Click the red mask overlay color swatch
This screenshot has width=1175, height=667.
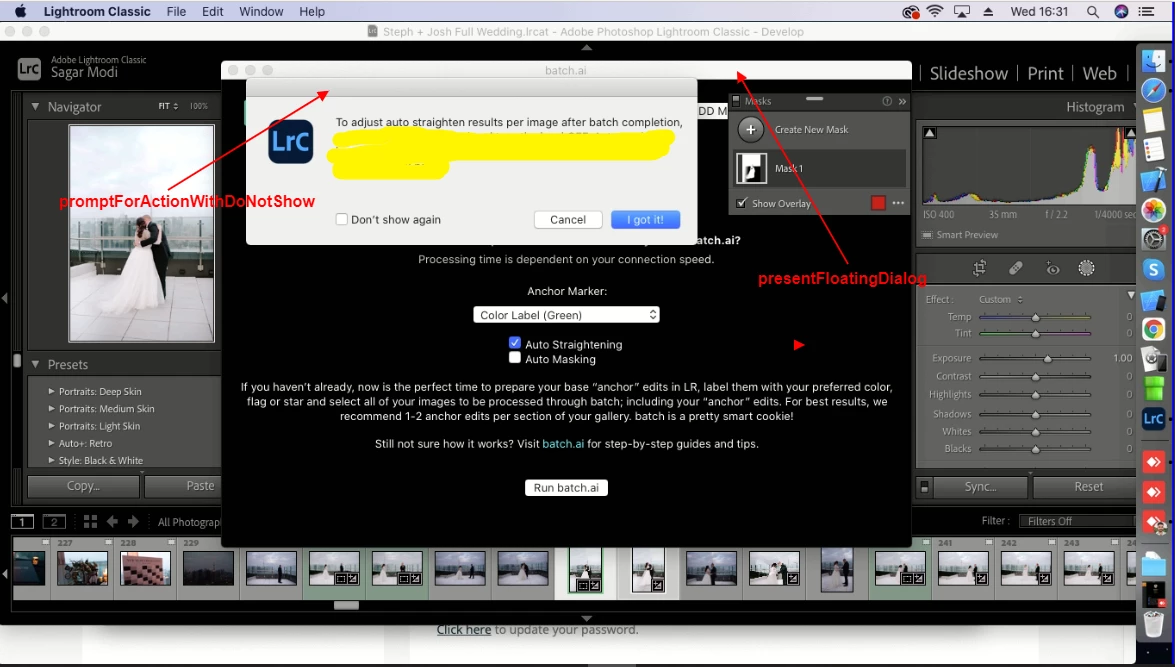pos(878,203)
